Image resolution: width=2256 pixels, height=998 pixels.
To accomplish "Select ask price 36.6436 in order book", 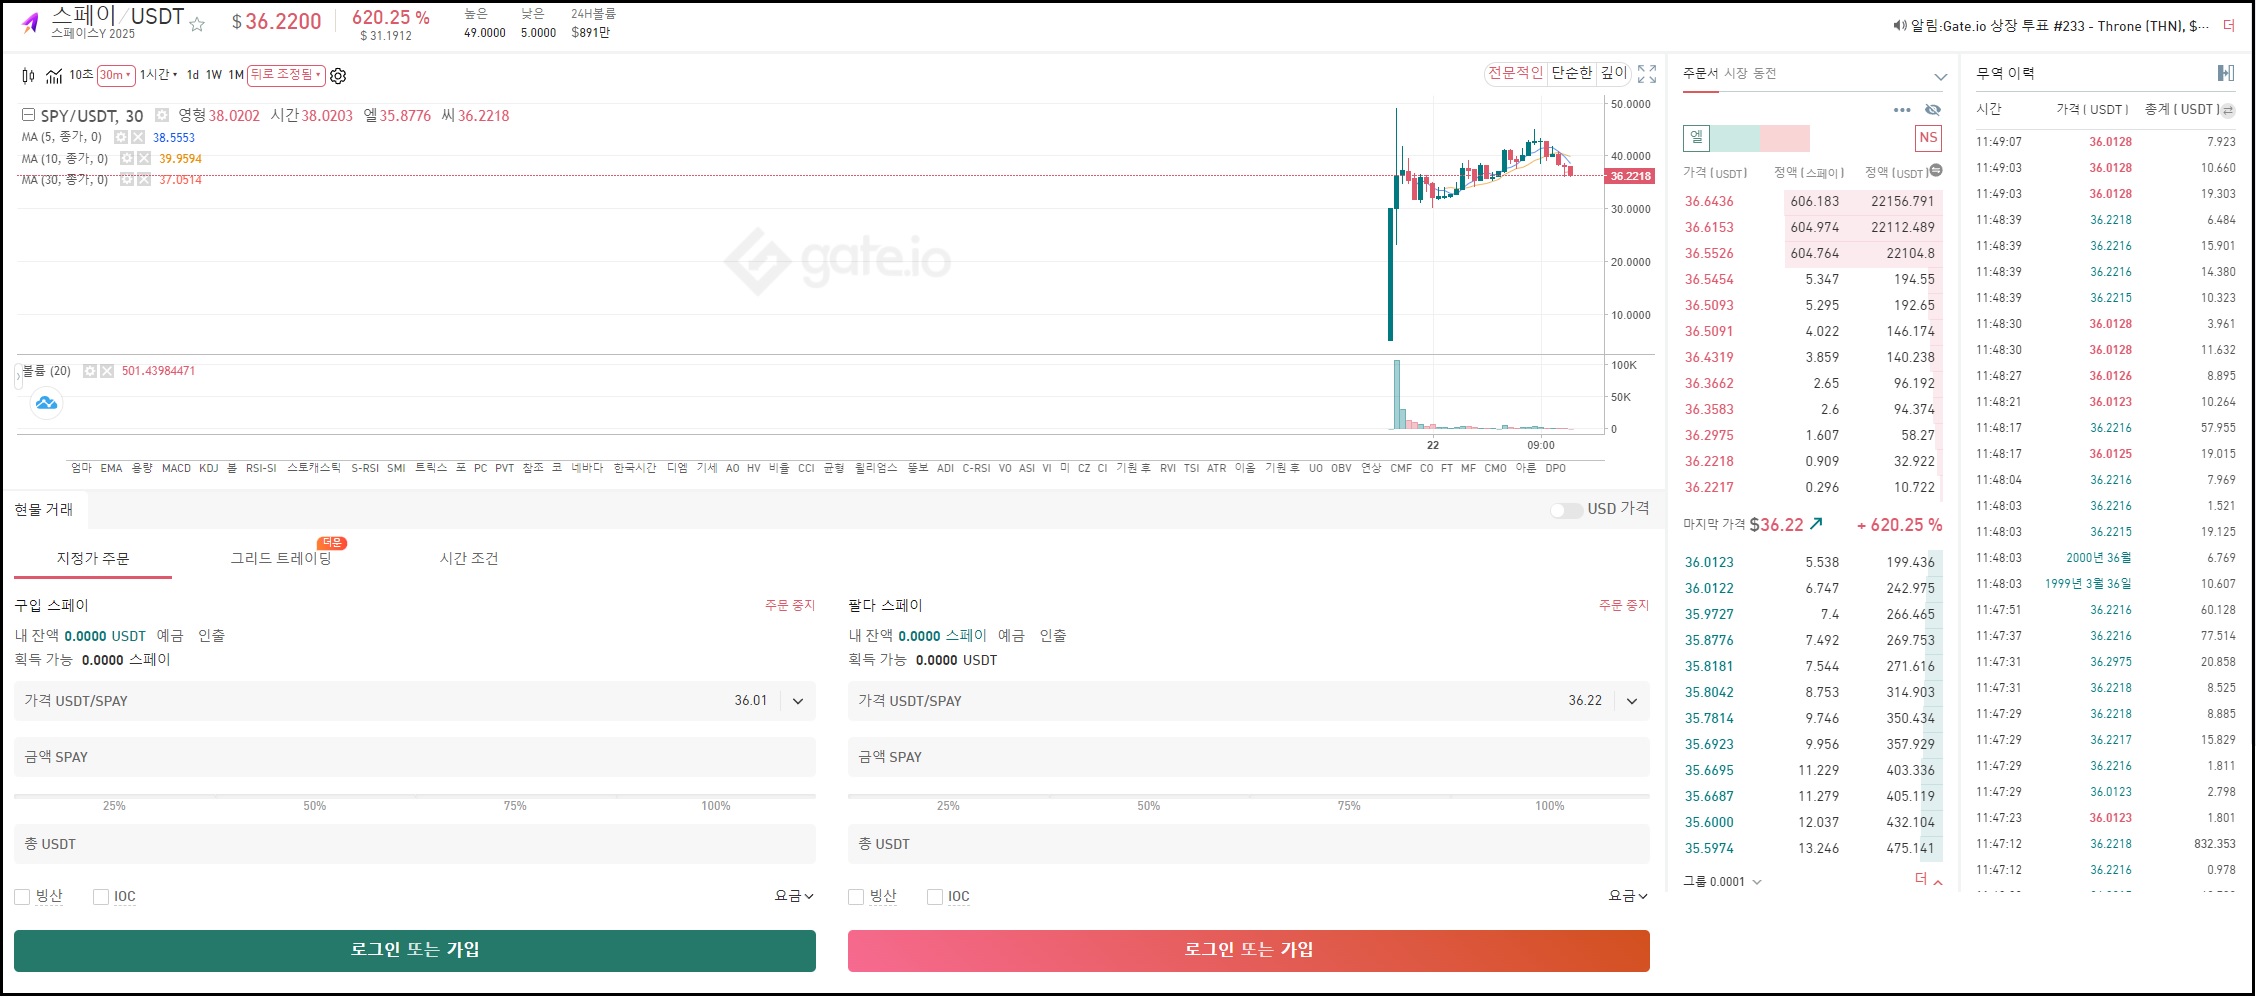I will pos(1709,201).
